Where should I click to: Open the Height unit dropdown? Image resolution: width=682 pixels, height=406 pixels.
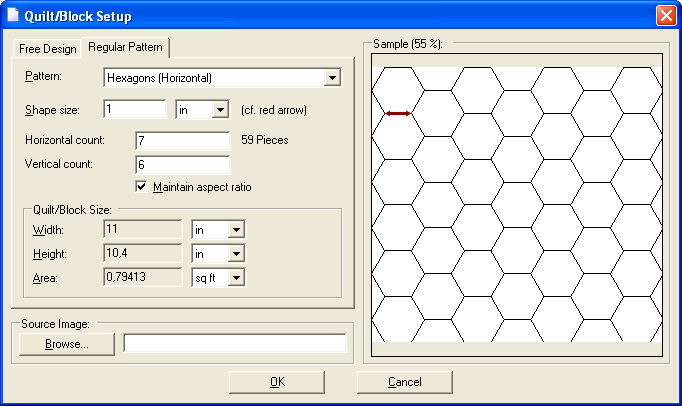[218, 254]
